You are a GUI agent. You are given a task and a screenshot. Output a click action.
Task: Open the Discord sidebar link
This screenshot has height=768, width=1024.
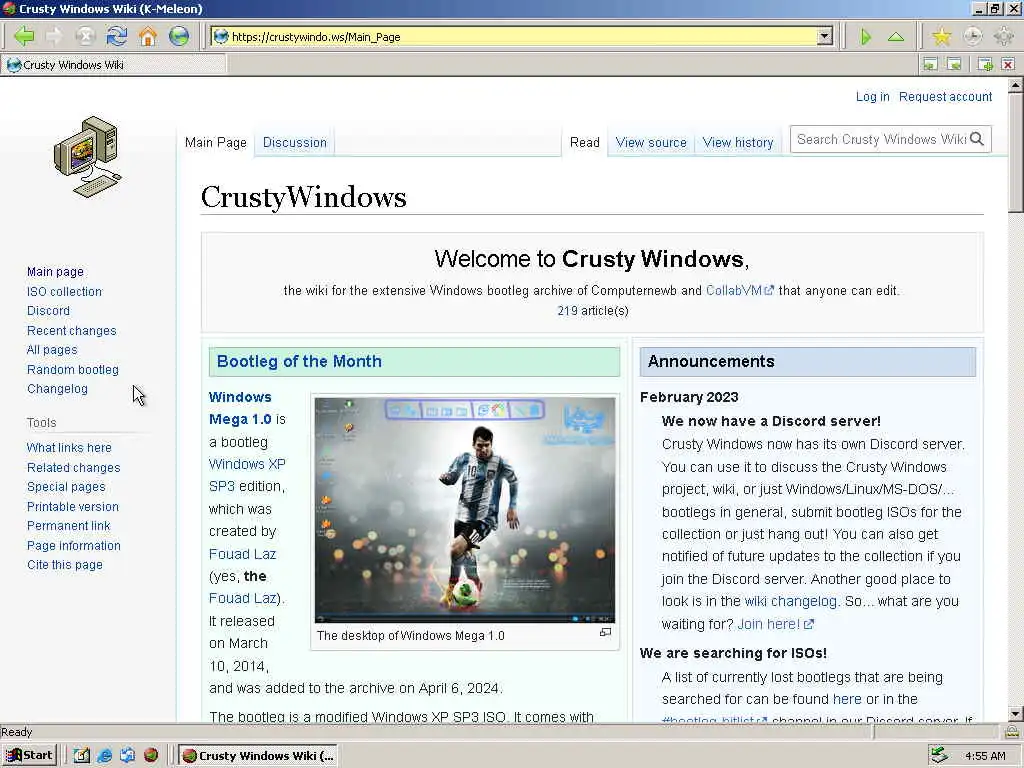pyautogui.click(x=48, y=311)
